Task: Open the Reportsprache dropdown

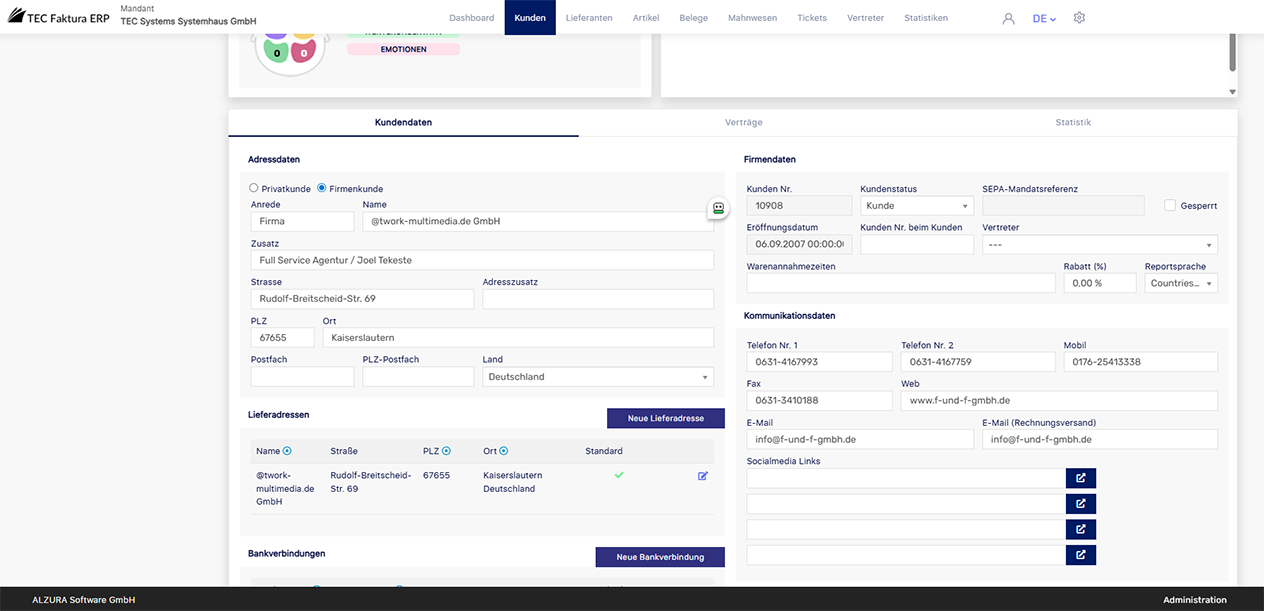Action: (1180, 283)
